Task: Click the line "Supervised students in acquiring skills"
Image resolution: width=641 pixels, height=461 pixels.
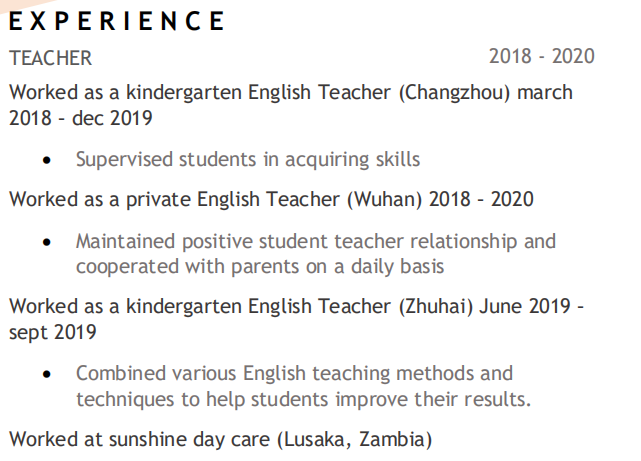Action: tap(247, 159)
